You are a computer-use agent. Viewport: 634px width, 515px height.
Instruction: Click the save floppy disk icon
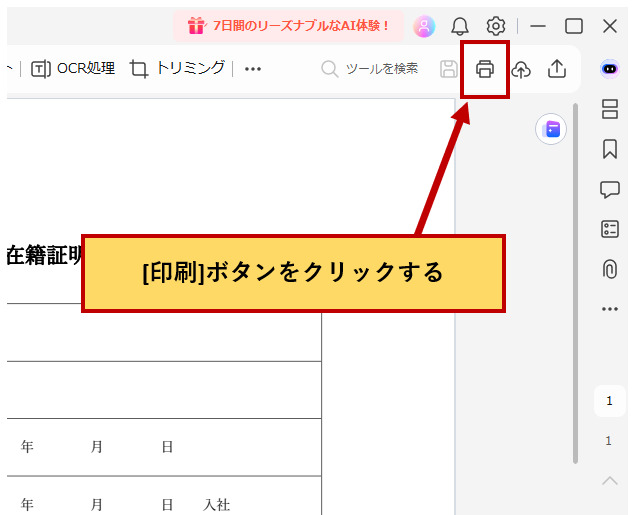[449, 69]
